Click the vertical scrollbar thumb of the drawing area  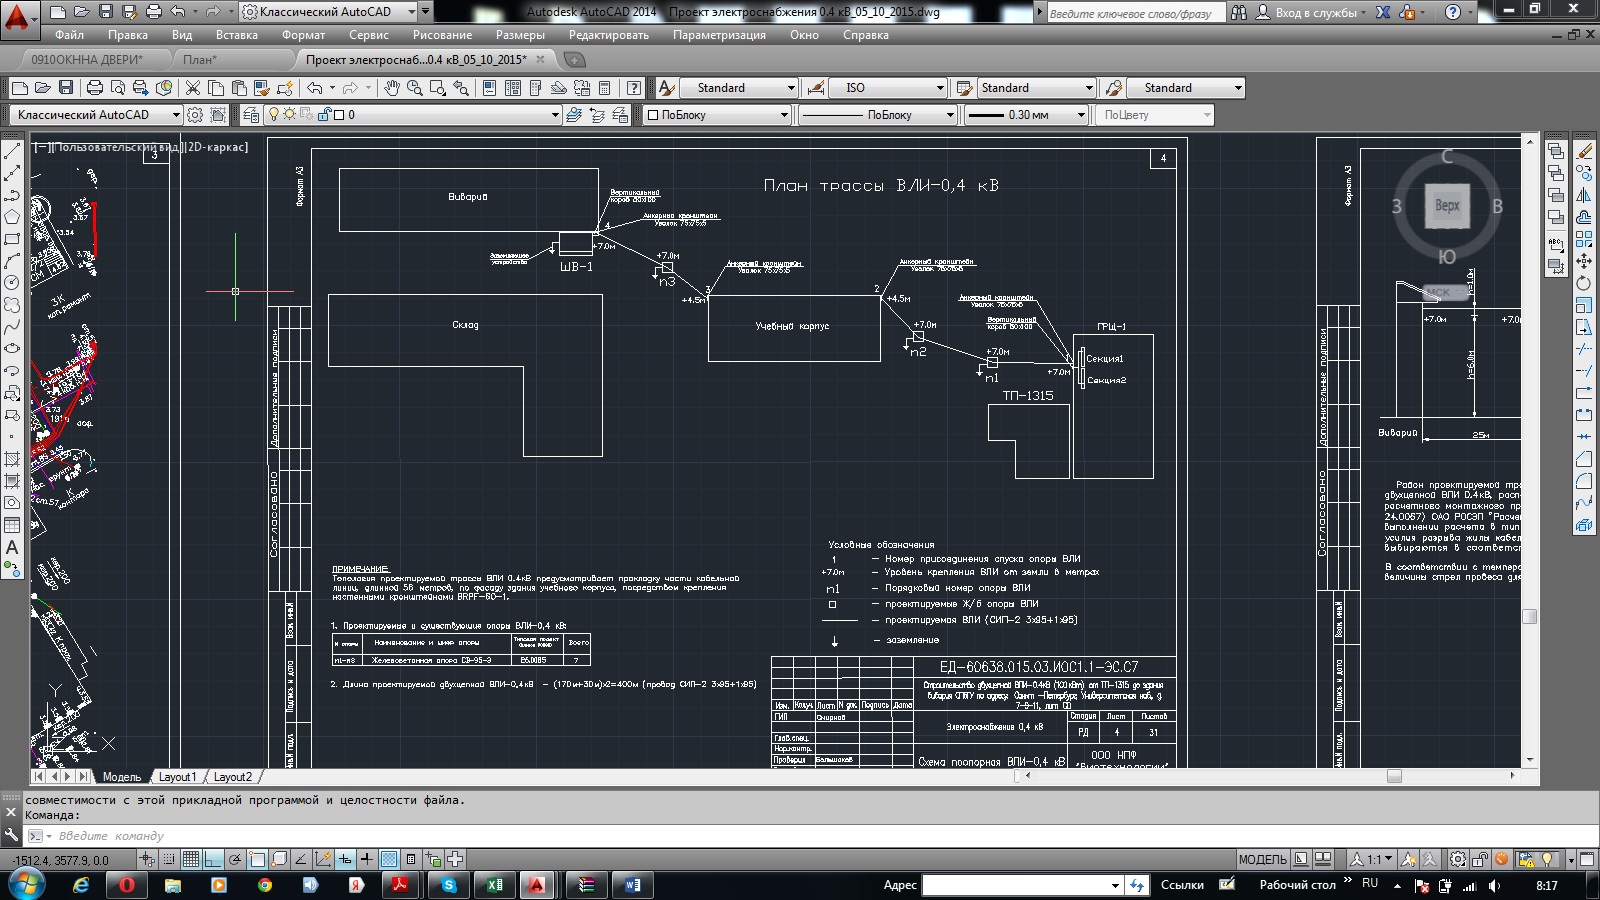[1529, 617]
